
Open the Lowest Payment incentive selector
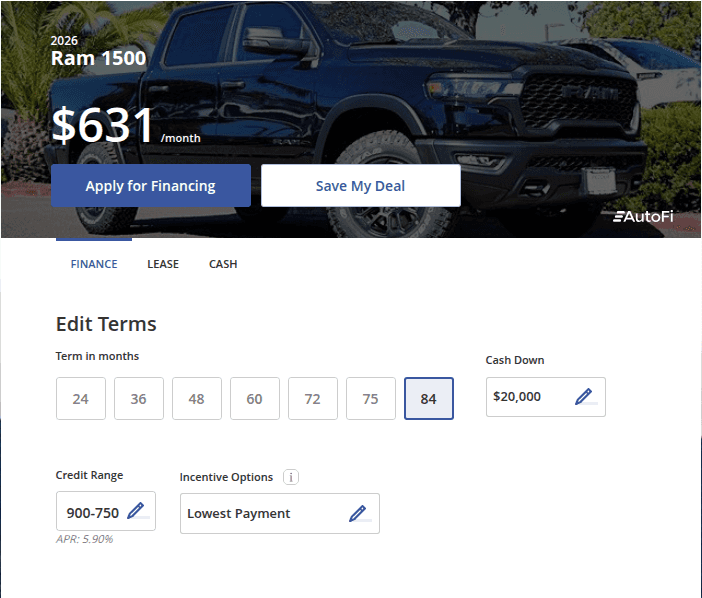(280, 513)
